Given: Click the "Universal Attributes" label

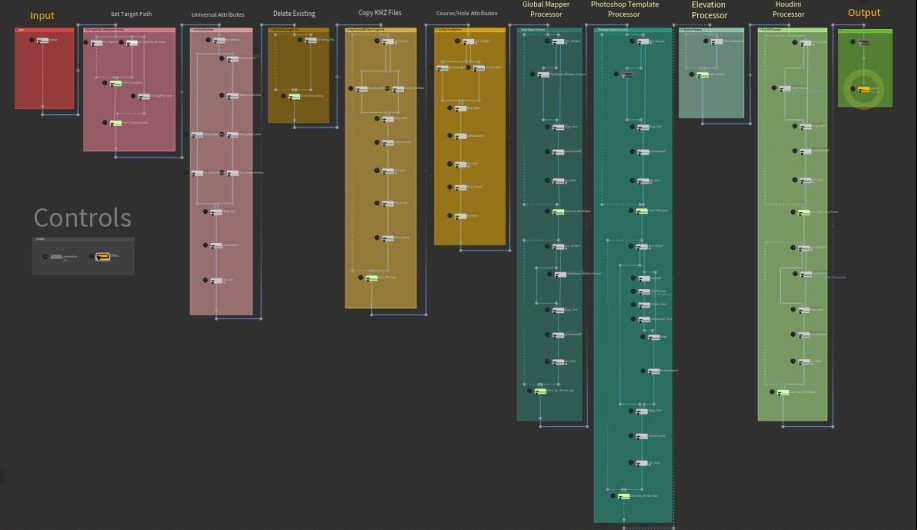Looking at the screenshot, I should [x=218, y=15].
